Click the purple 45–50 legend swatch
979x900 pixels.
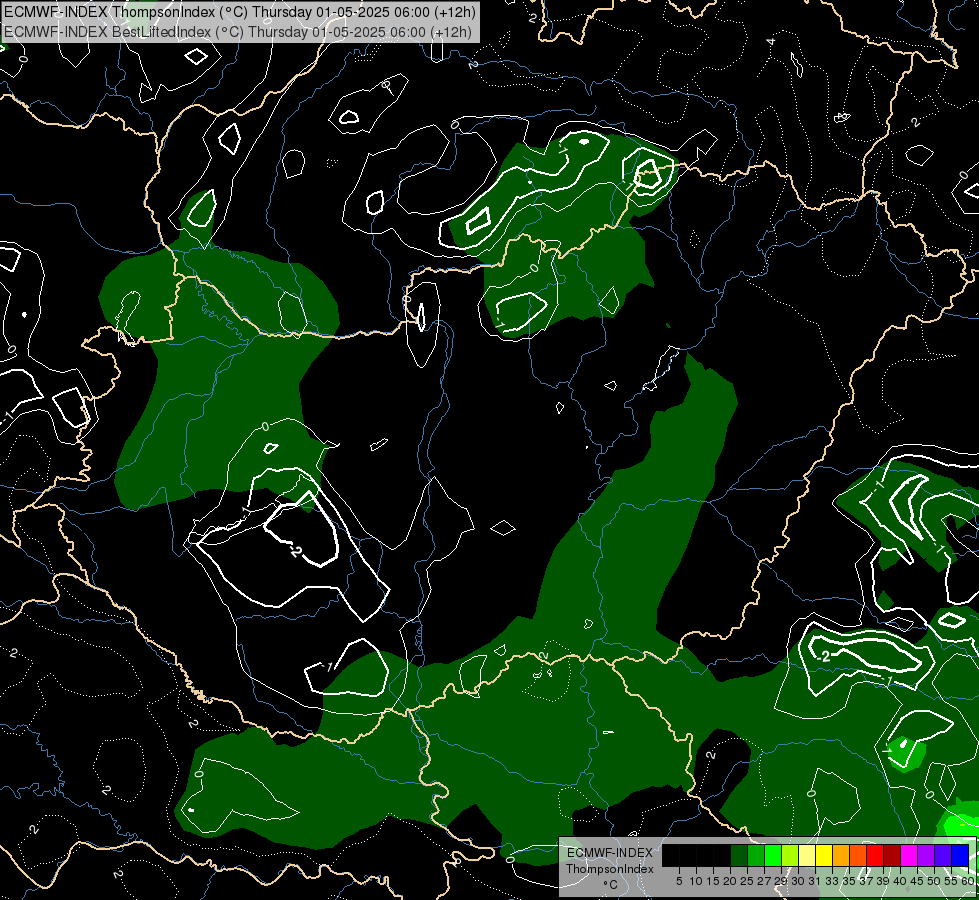(926, 855)
